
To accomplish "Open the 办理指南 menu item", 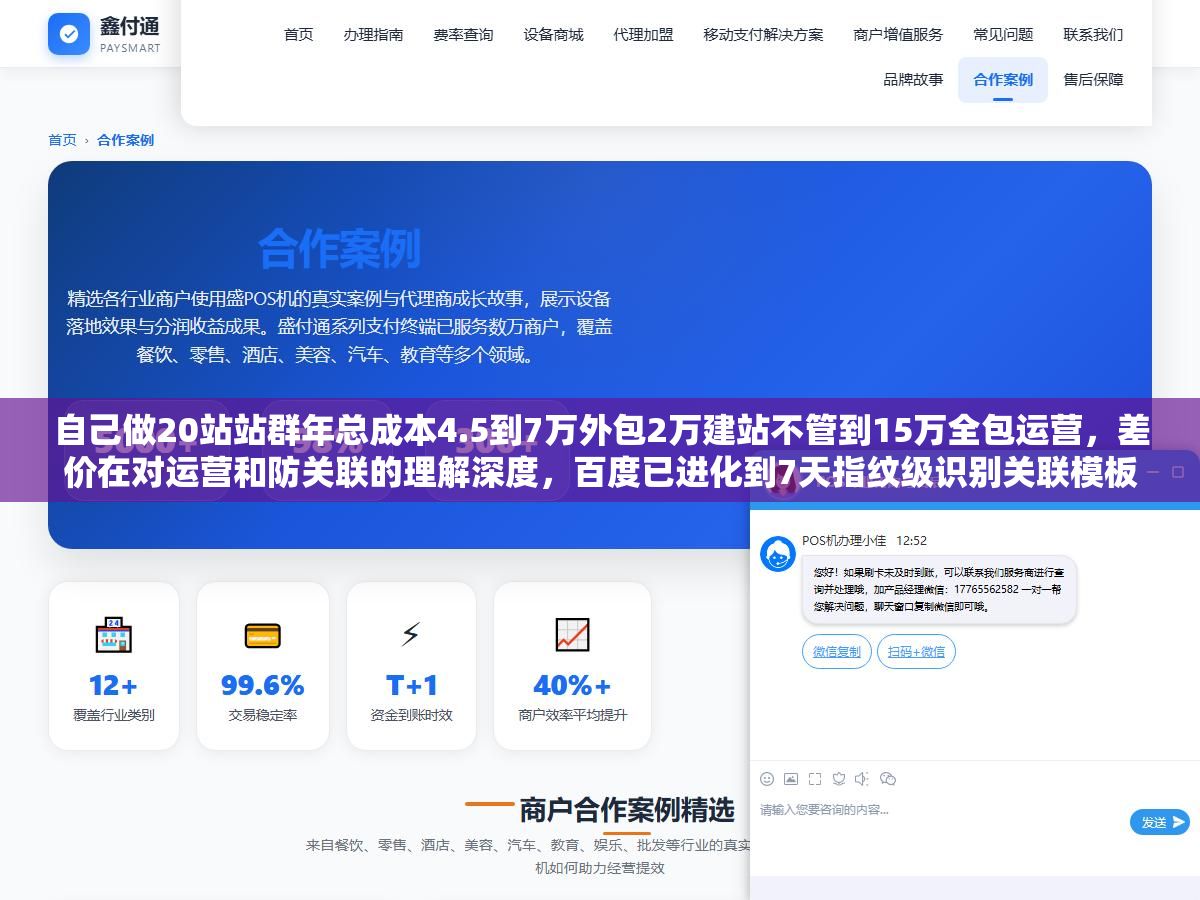I will tap(373, 34).
